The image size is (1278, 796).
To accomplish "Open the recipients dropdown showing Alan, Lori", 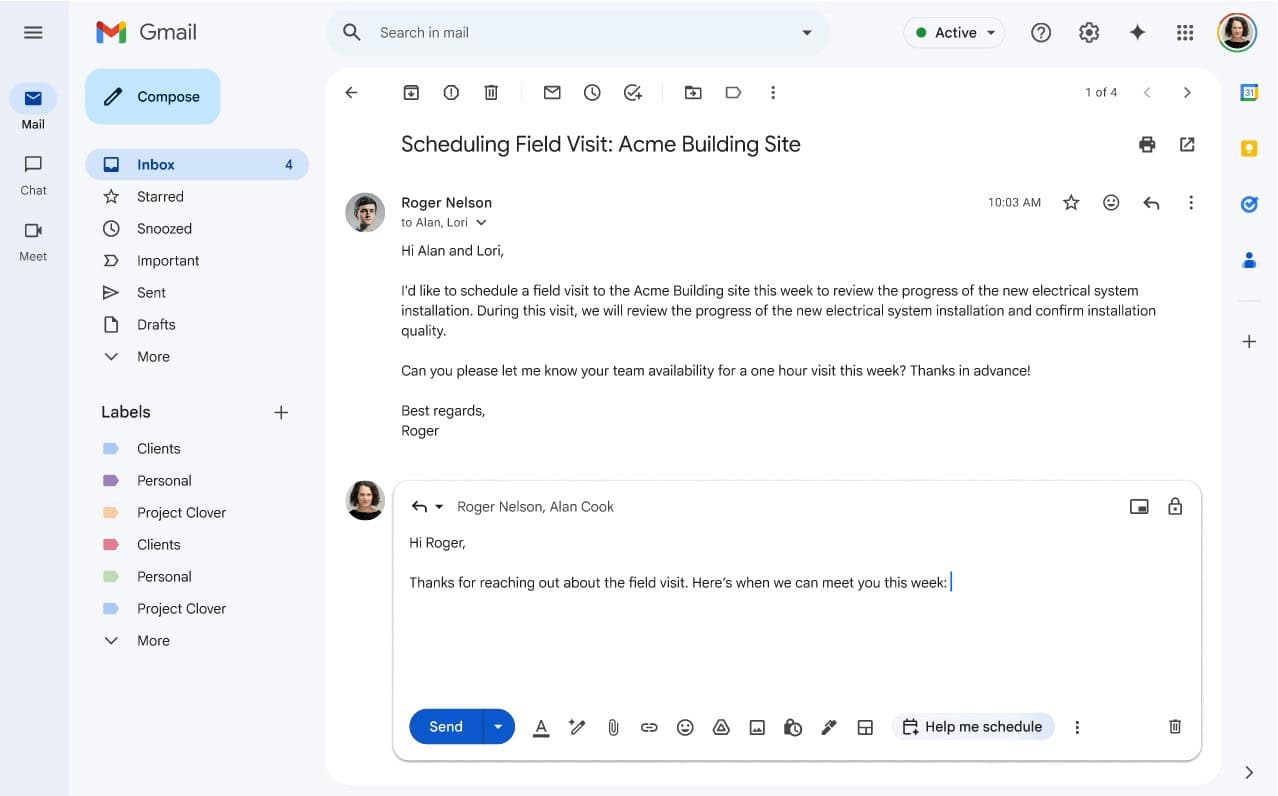I will [x=482, y=222].
